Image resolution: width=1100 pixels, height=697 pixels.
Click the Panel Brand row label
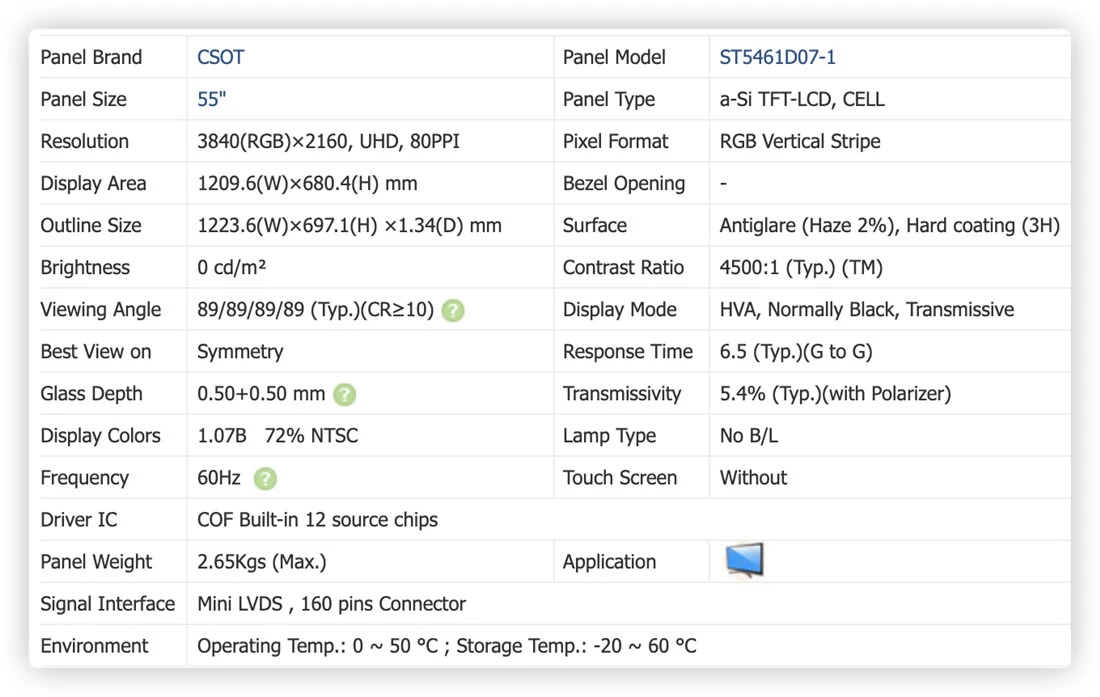point(91,57)
